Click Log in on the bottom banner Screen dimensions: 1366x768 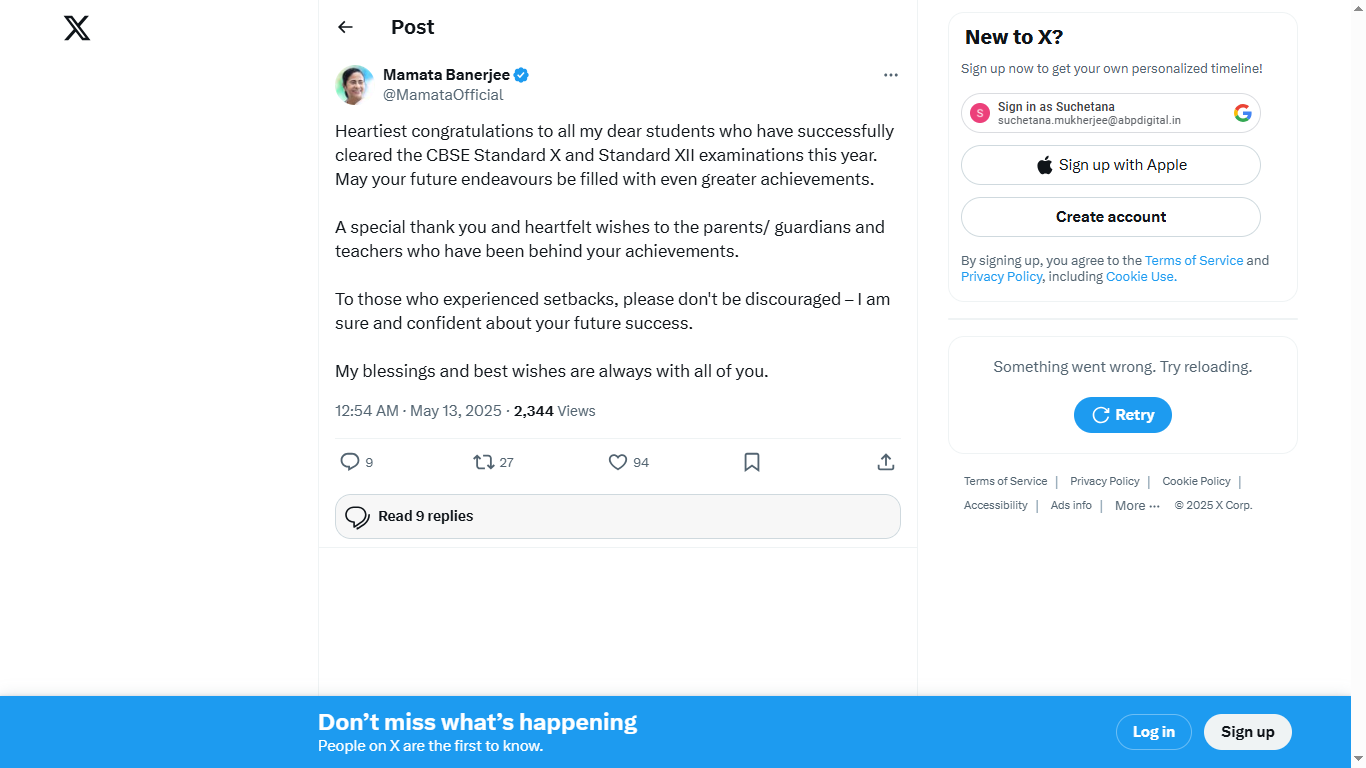[1153, 732]
